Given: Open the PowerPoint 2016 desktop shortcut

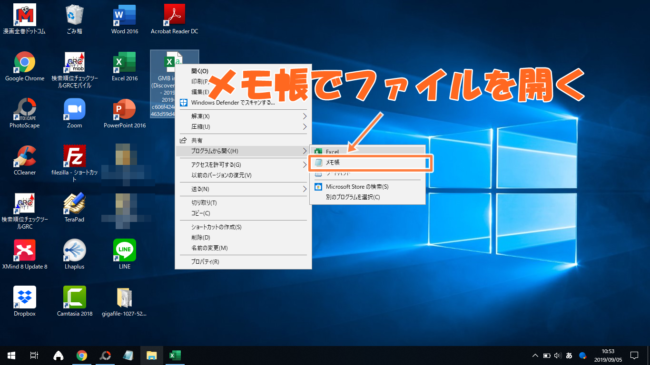Looking at the screenshot, I should click(124, 113).
